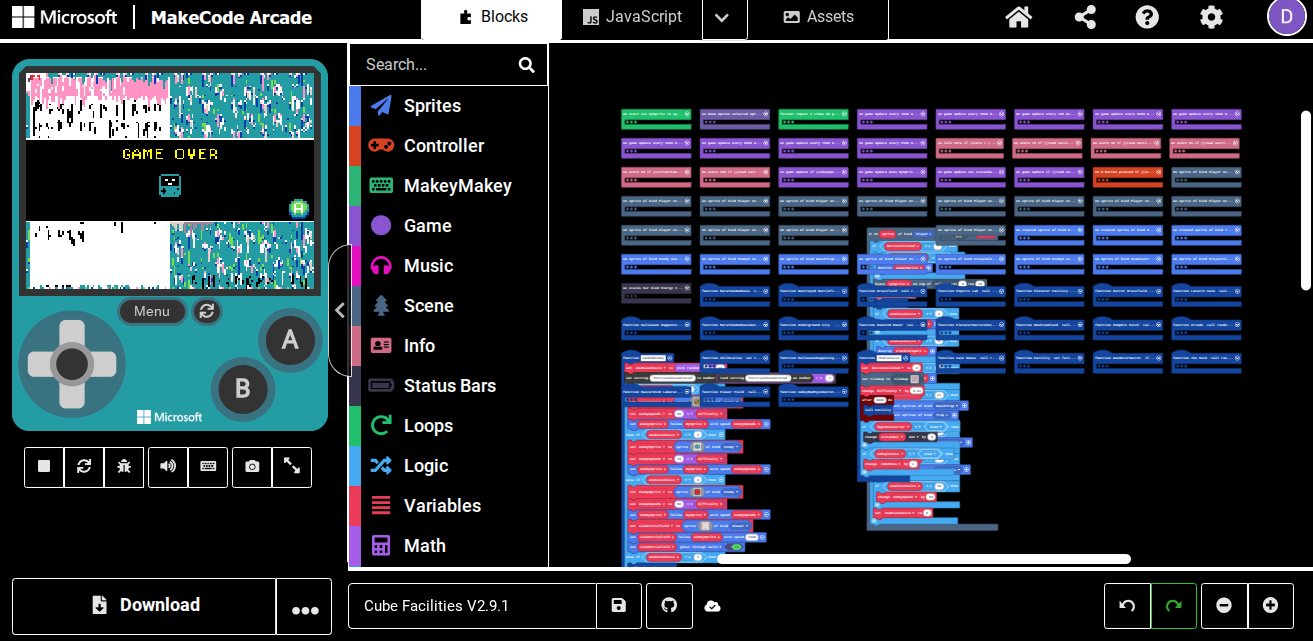Screen dimensions: 1313x641
Task: Click the D-pad center on the console
Action: point(71,364)
